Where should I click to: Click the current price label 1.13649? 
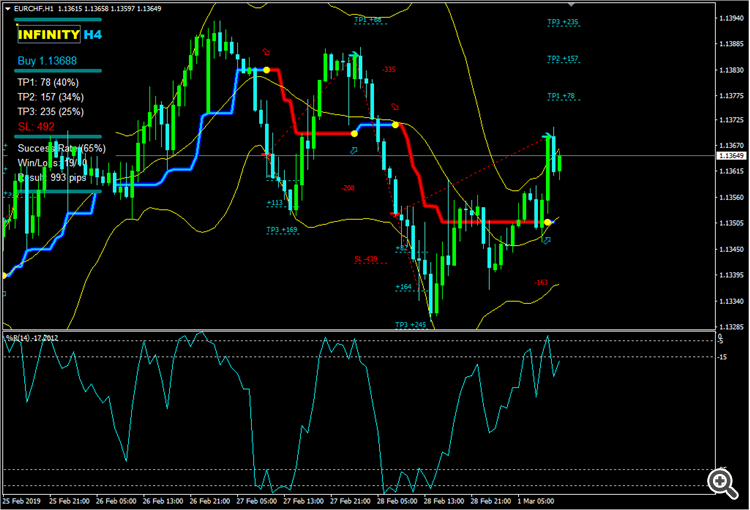click(x=731, y=156)
